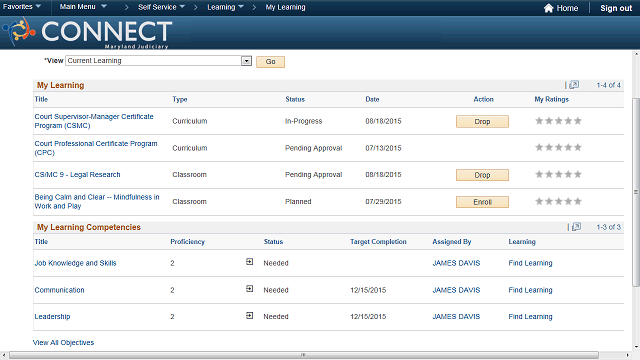Click the In-Progress status cell
640x360 pixels.
click(303, 121)
